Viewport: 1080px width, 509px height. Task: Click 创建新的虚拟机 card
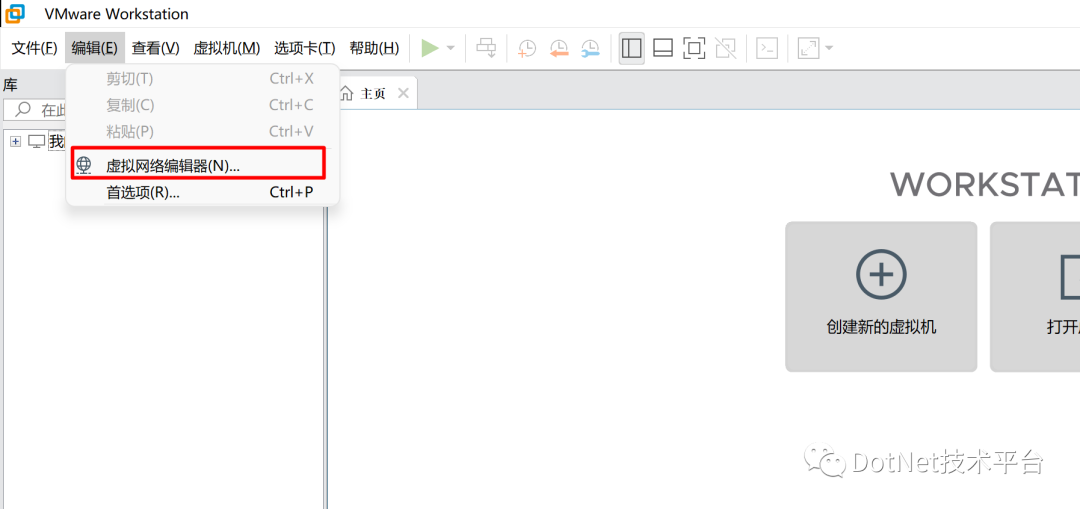[881, 297]
